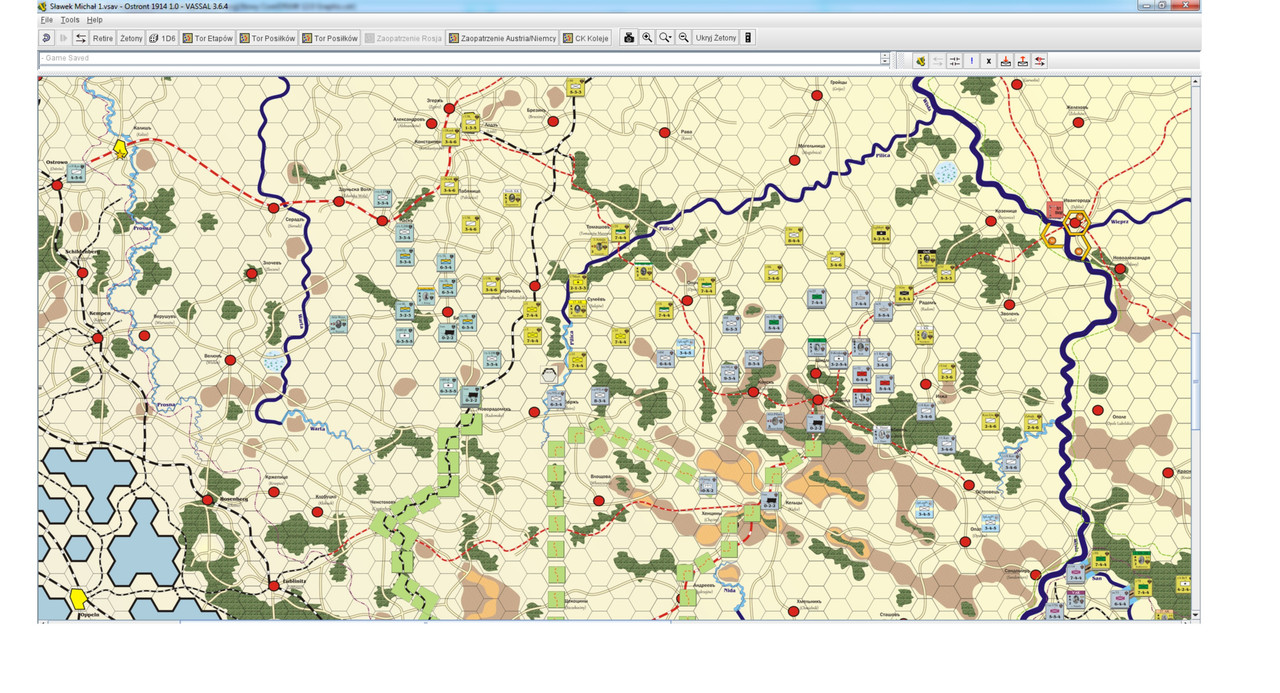Click the red up arrow tray icon

point(1023,61)
